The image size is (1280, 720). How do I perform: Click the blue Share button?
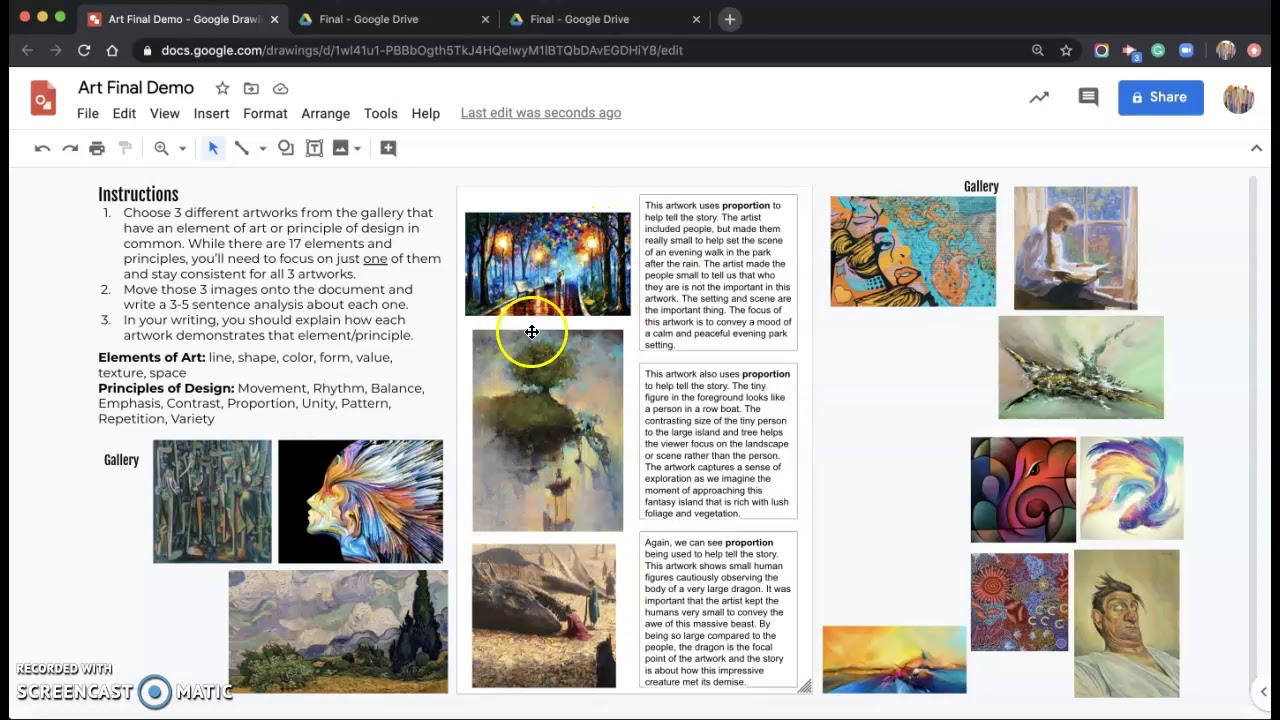1160,97
